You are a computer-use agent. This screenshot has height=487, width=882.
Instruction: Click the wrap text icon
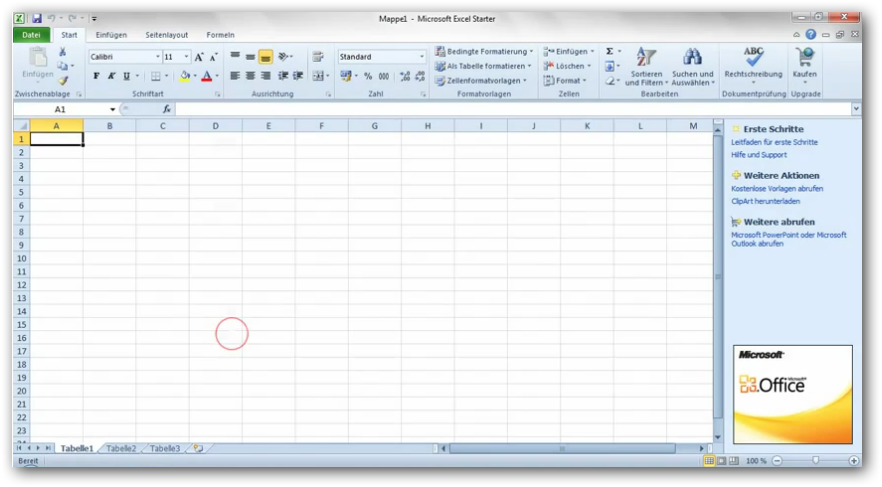pos(318,56)
